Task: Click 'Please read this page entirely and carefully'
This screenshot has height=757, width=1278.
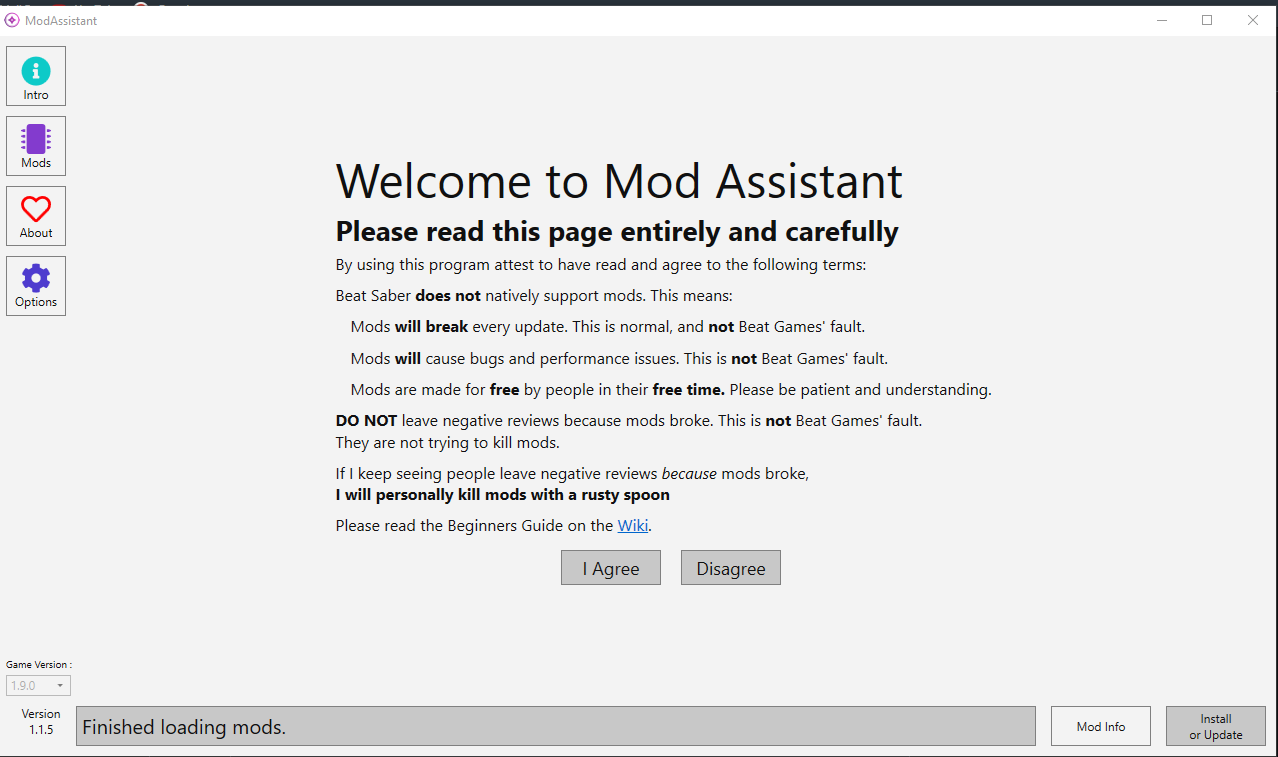Action: [617, 232]
